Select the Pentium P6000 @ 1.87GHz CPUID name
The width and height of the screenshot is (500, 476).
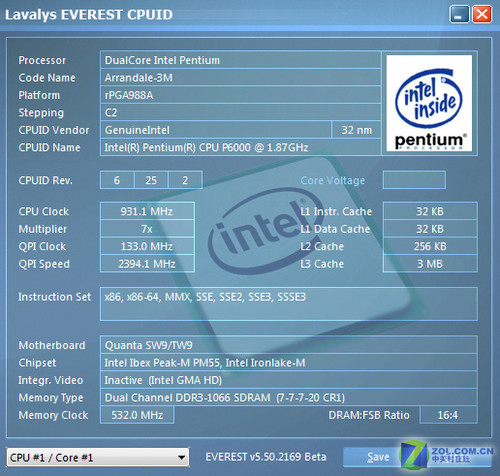(241, 147)
